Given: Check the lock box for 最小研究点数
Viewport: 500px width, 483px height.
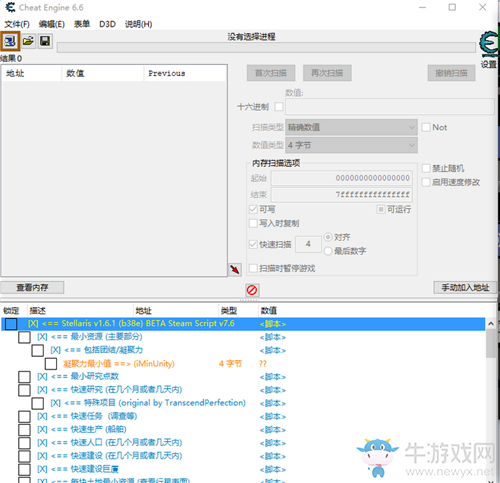Looking at the screenshot, I should (x=24, y=377).
